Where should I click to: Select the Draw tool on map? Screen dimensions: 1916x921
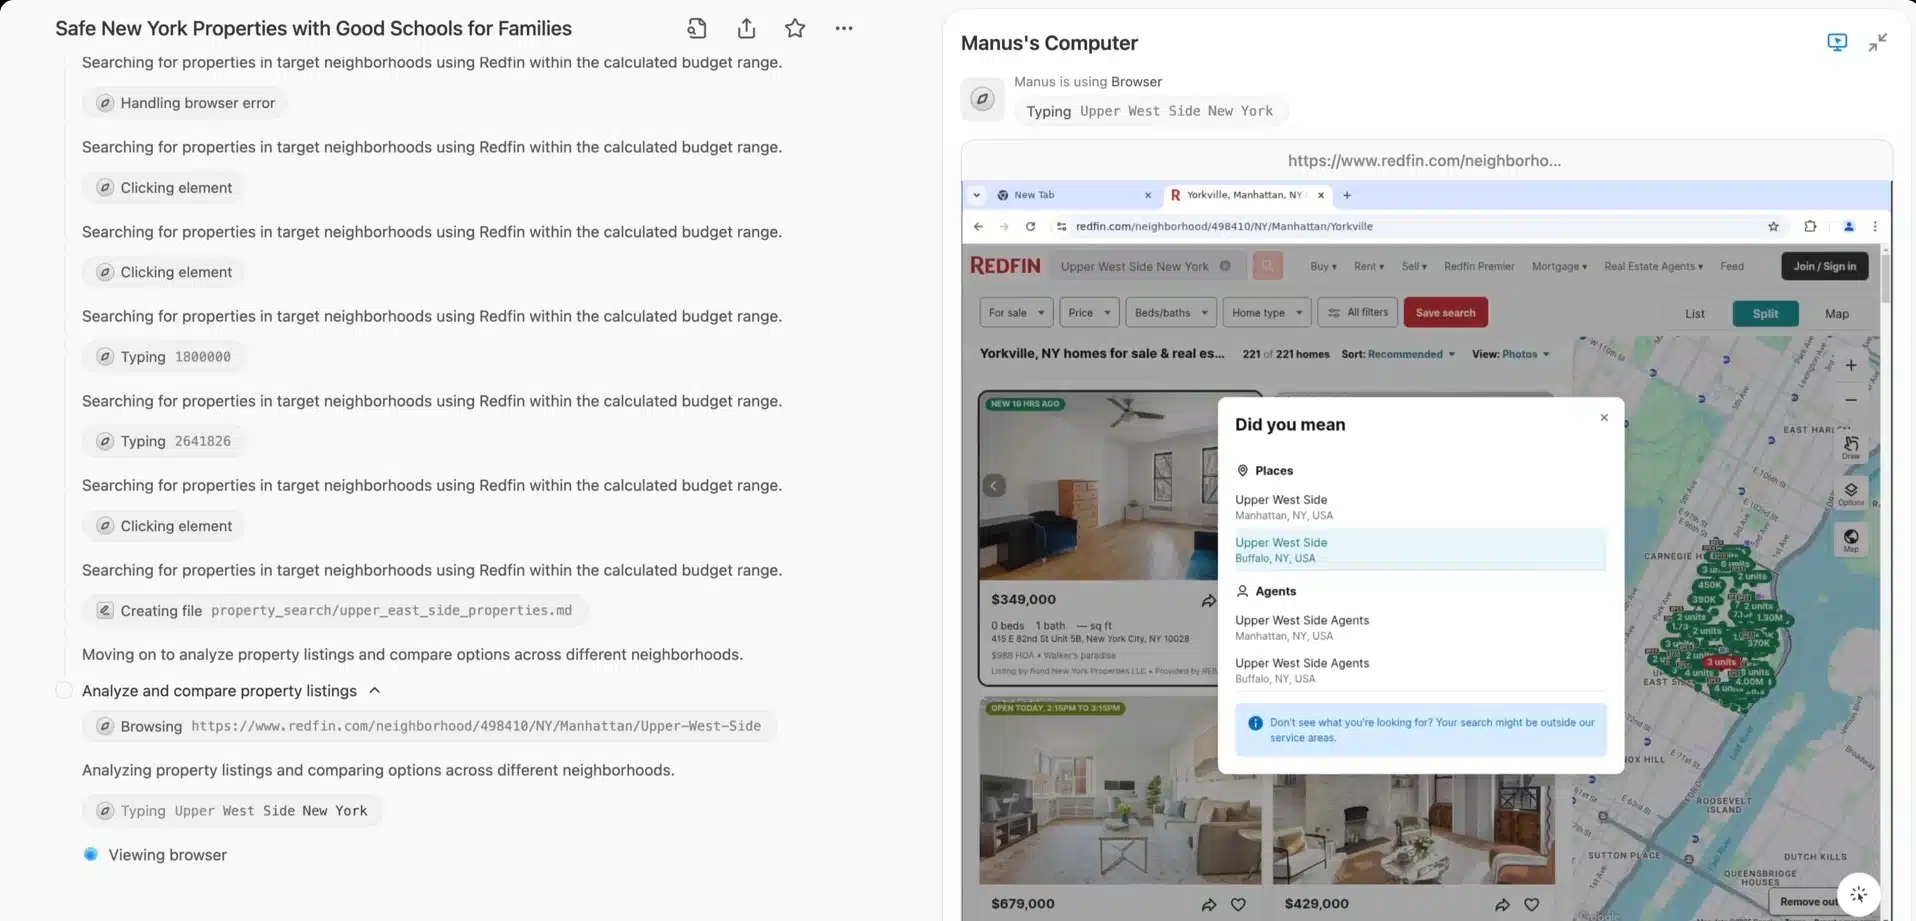coord(1851,447)
